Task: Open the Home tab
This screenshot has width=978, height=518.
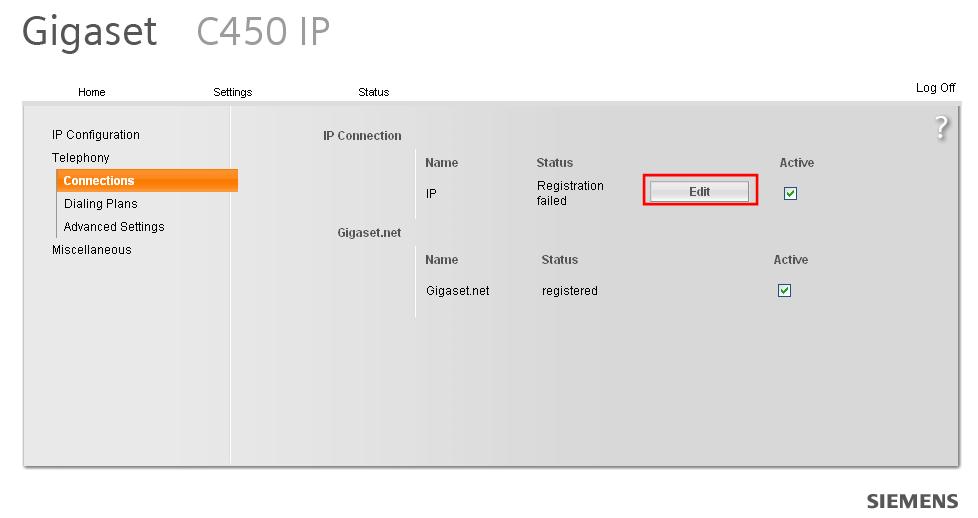Action: coord(91,92)
